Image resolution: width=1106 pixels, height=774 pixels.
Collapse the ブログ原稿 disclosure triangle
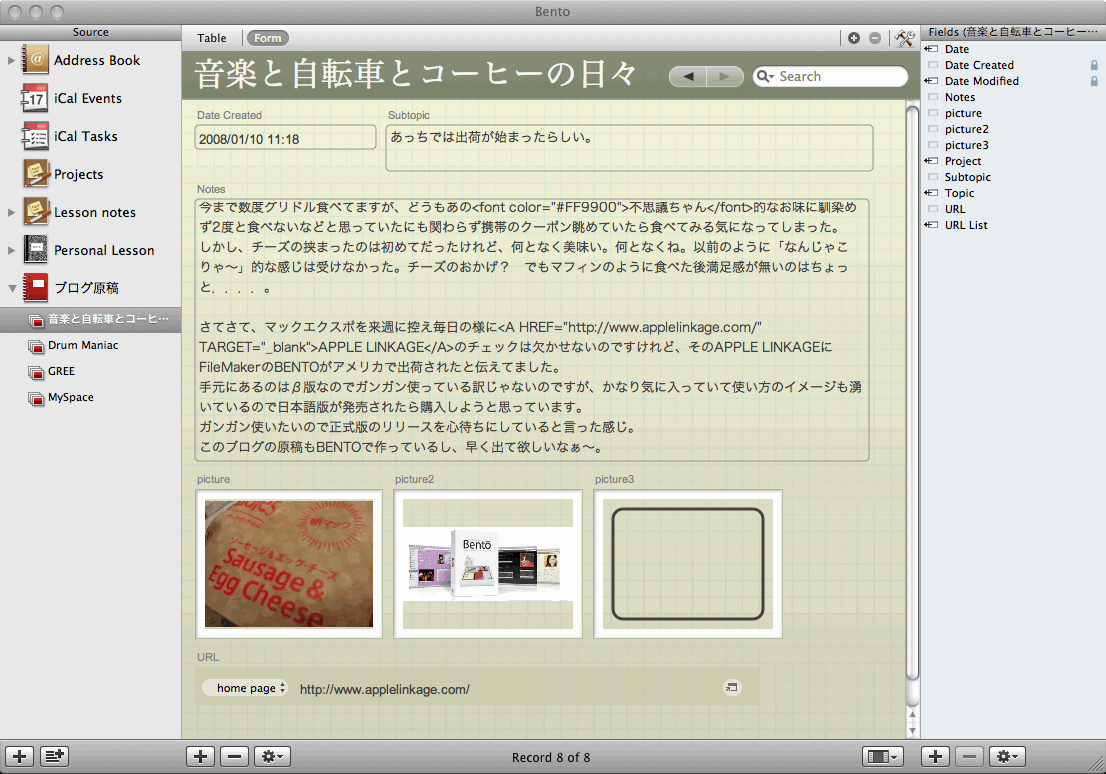point(12,288)
